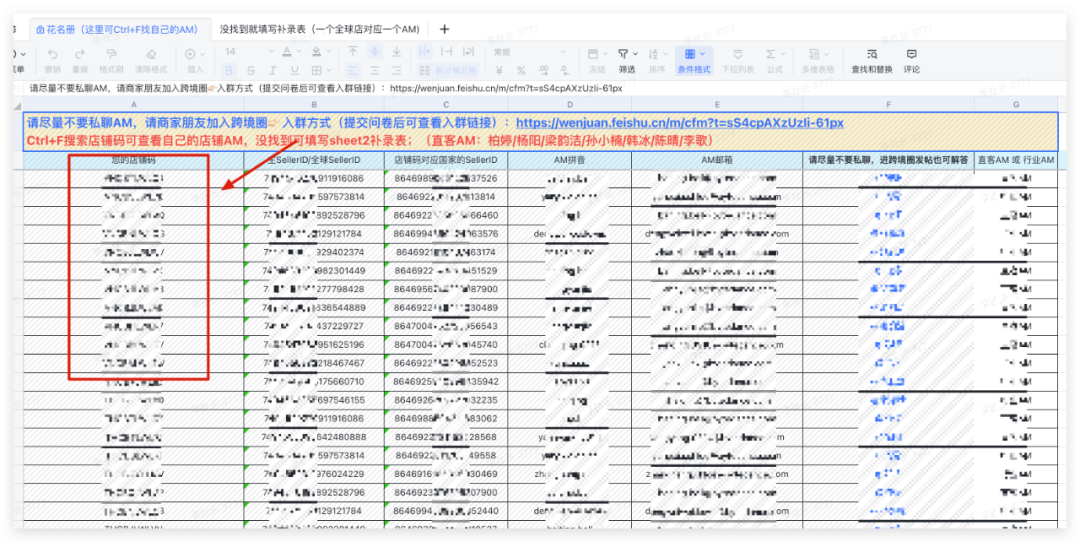Screen dimensions: 1080x542
Task: Toggle italic formatting
Action: [273, 70]
